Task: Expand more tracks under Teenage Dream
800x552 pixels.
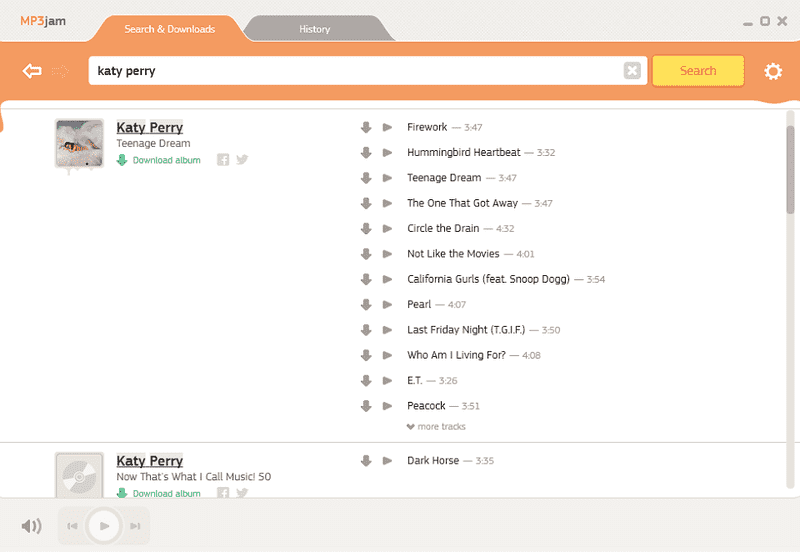Action: 436,427
